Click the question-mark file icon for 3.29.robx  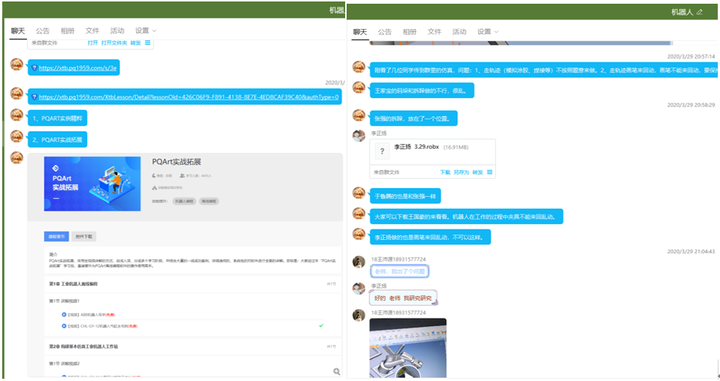pos(382,151)
